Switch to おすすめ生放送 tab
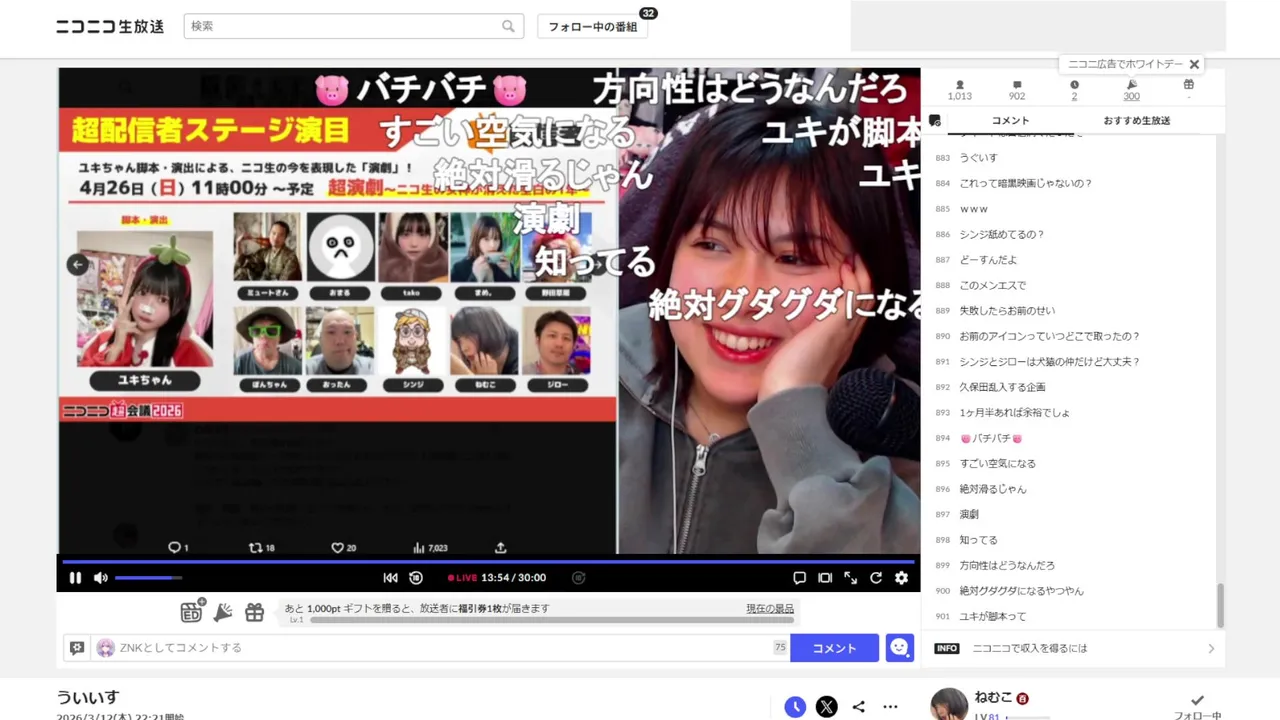This screenshot has width=1280, height=720. [x=1137, y=120]
